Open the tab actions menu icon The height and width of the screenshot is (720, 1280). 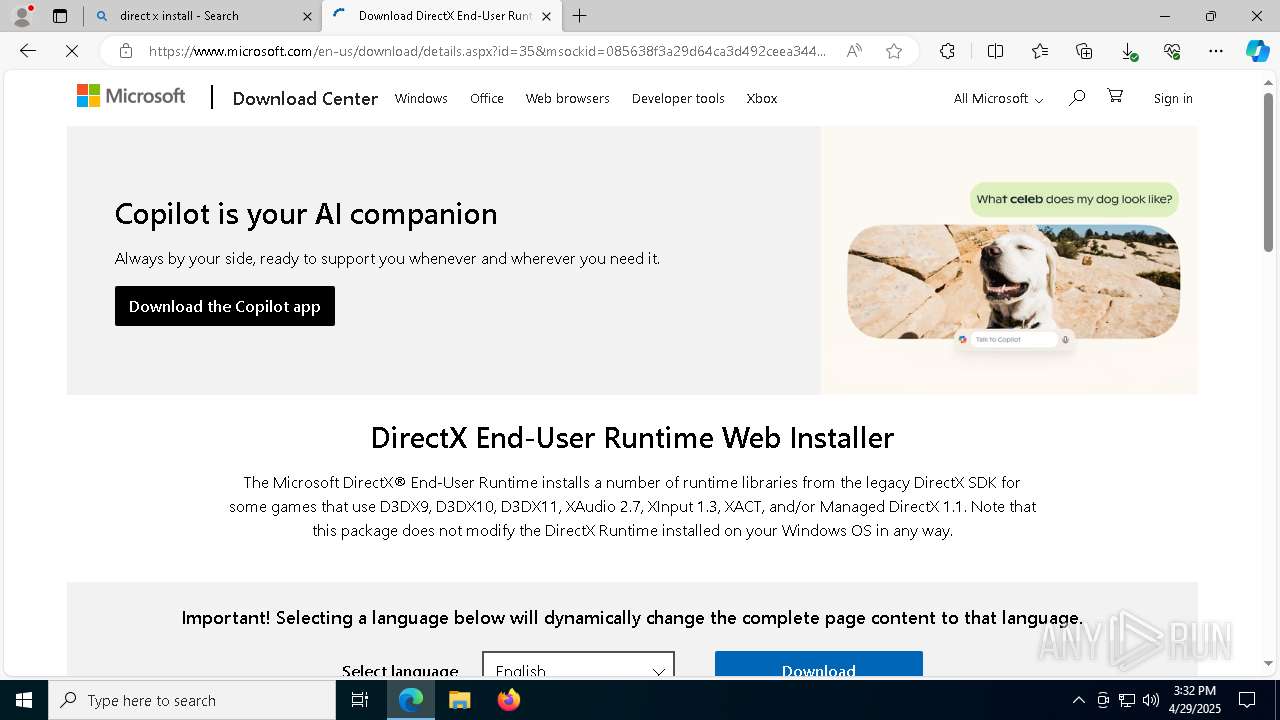[x=60, y=16]
